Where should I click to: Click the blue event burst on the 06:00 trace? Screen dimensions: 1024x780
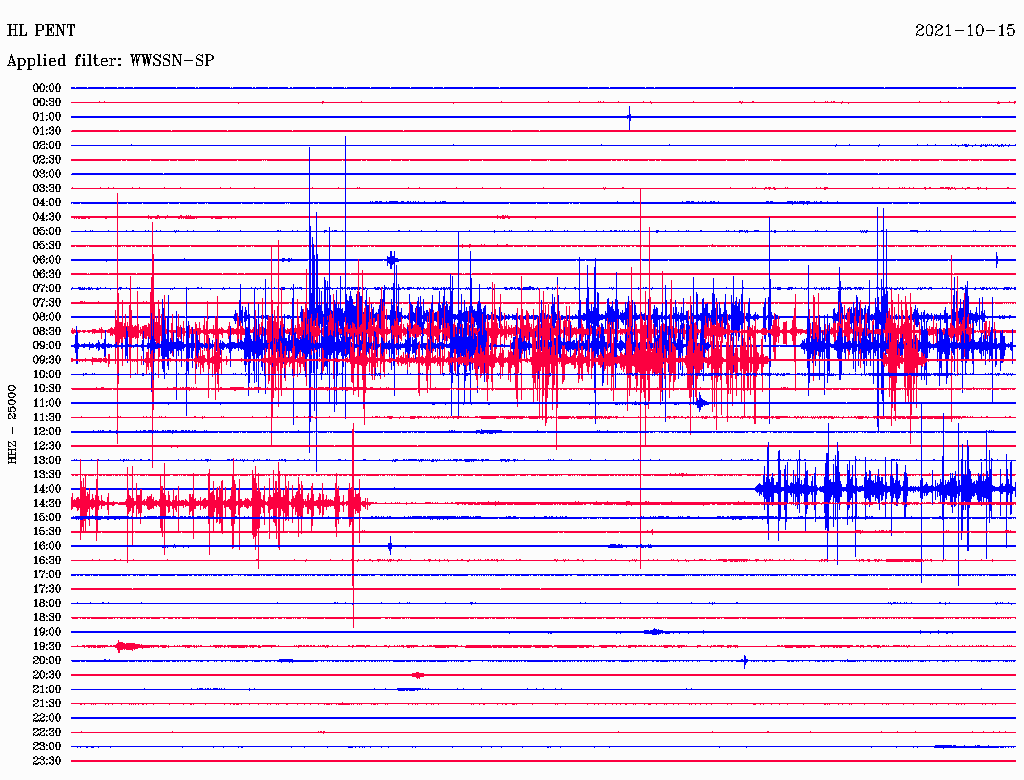392,260
